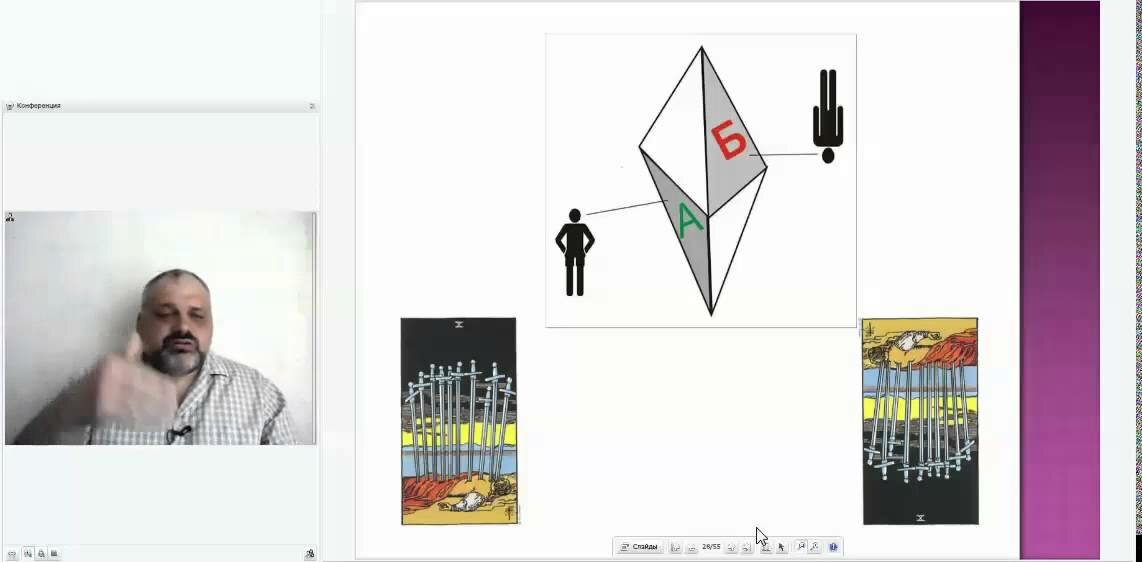1142x562 pixels.
Task: Click the second icon in conference panel bottom bar
Action: 28,553
